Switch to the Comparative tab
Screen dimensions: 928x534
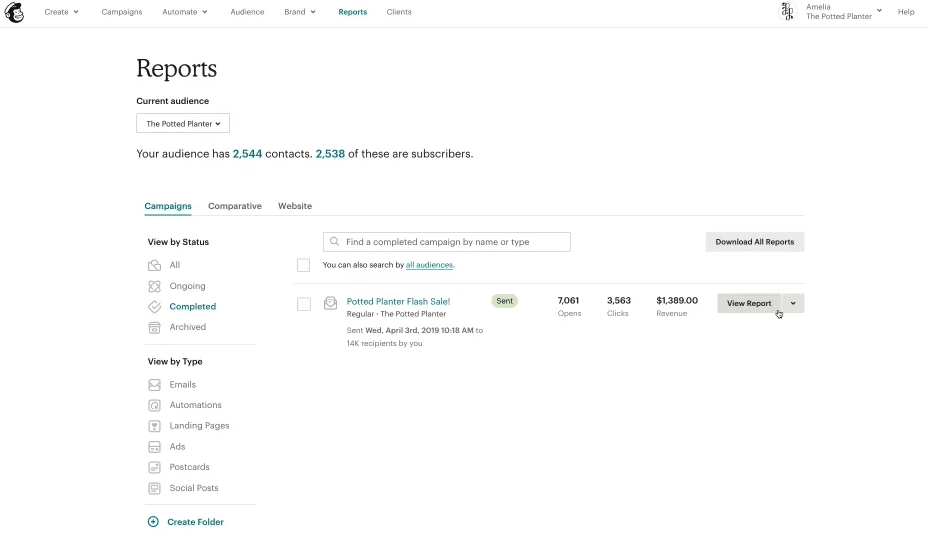click(x=235, y=206)
